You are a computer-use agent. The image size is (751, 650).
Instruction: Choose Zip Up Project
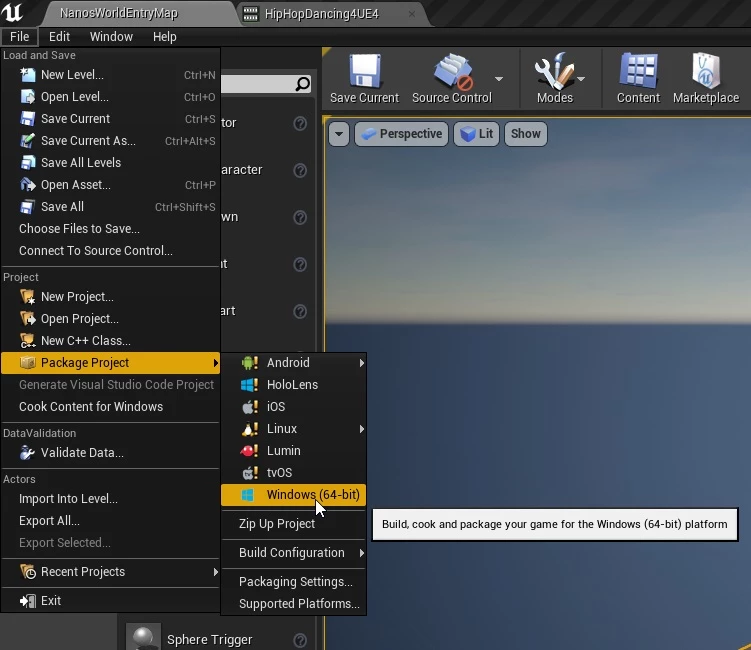[294, 524]
